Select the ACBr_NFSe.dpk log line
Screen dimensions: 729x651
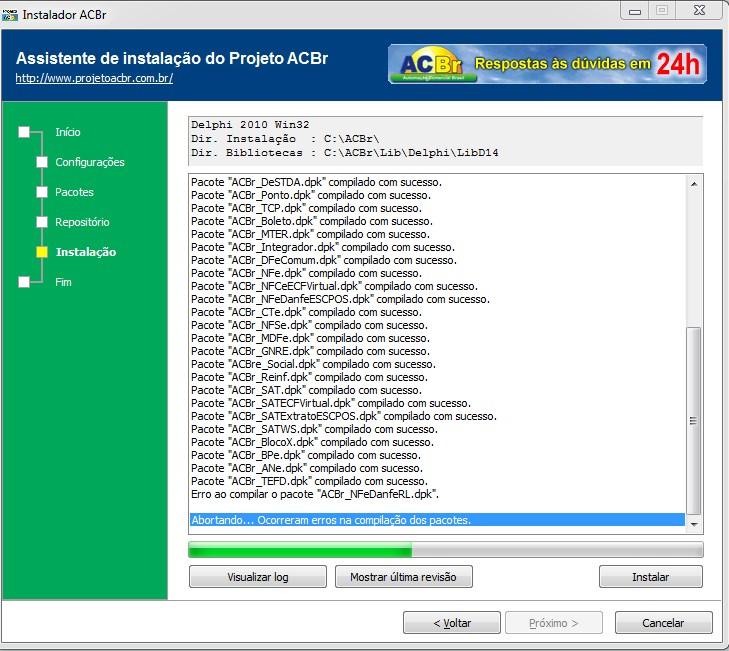click(x=309, y=325)
